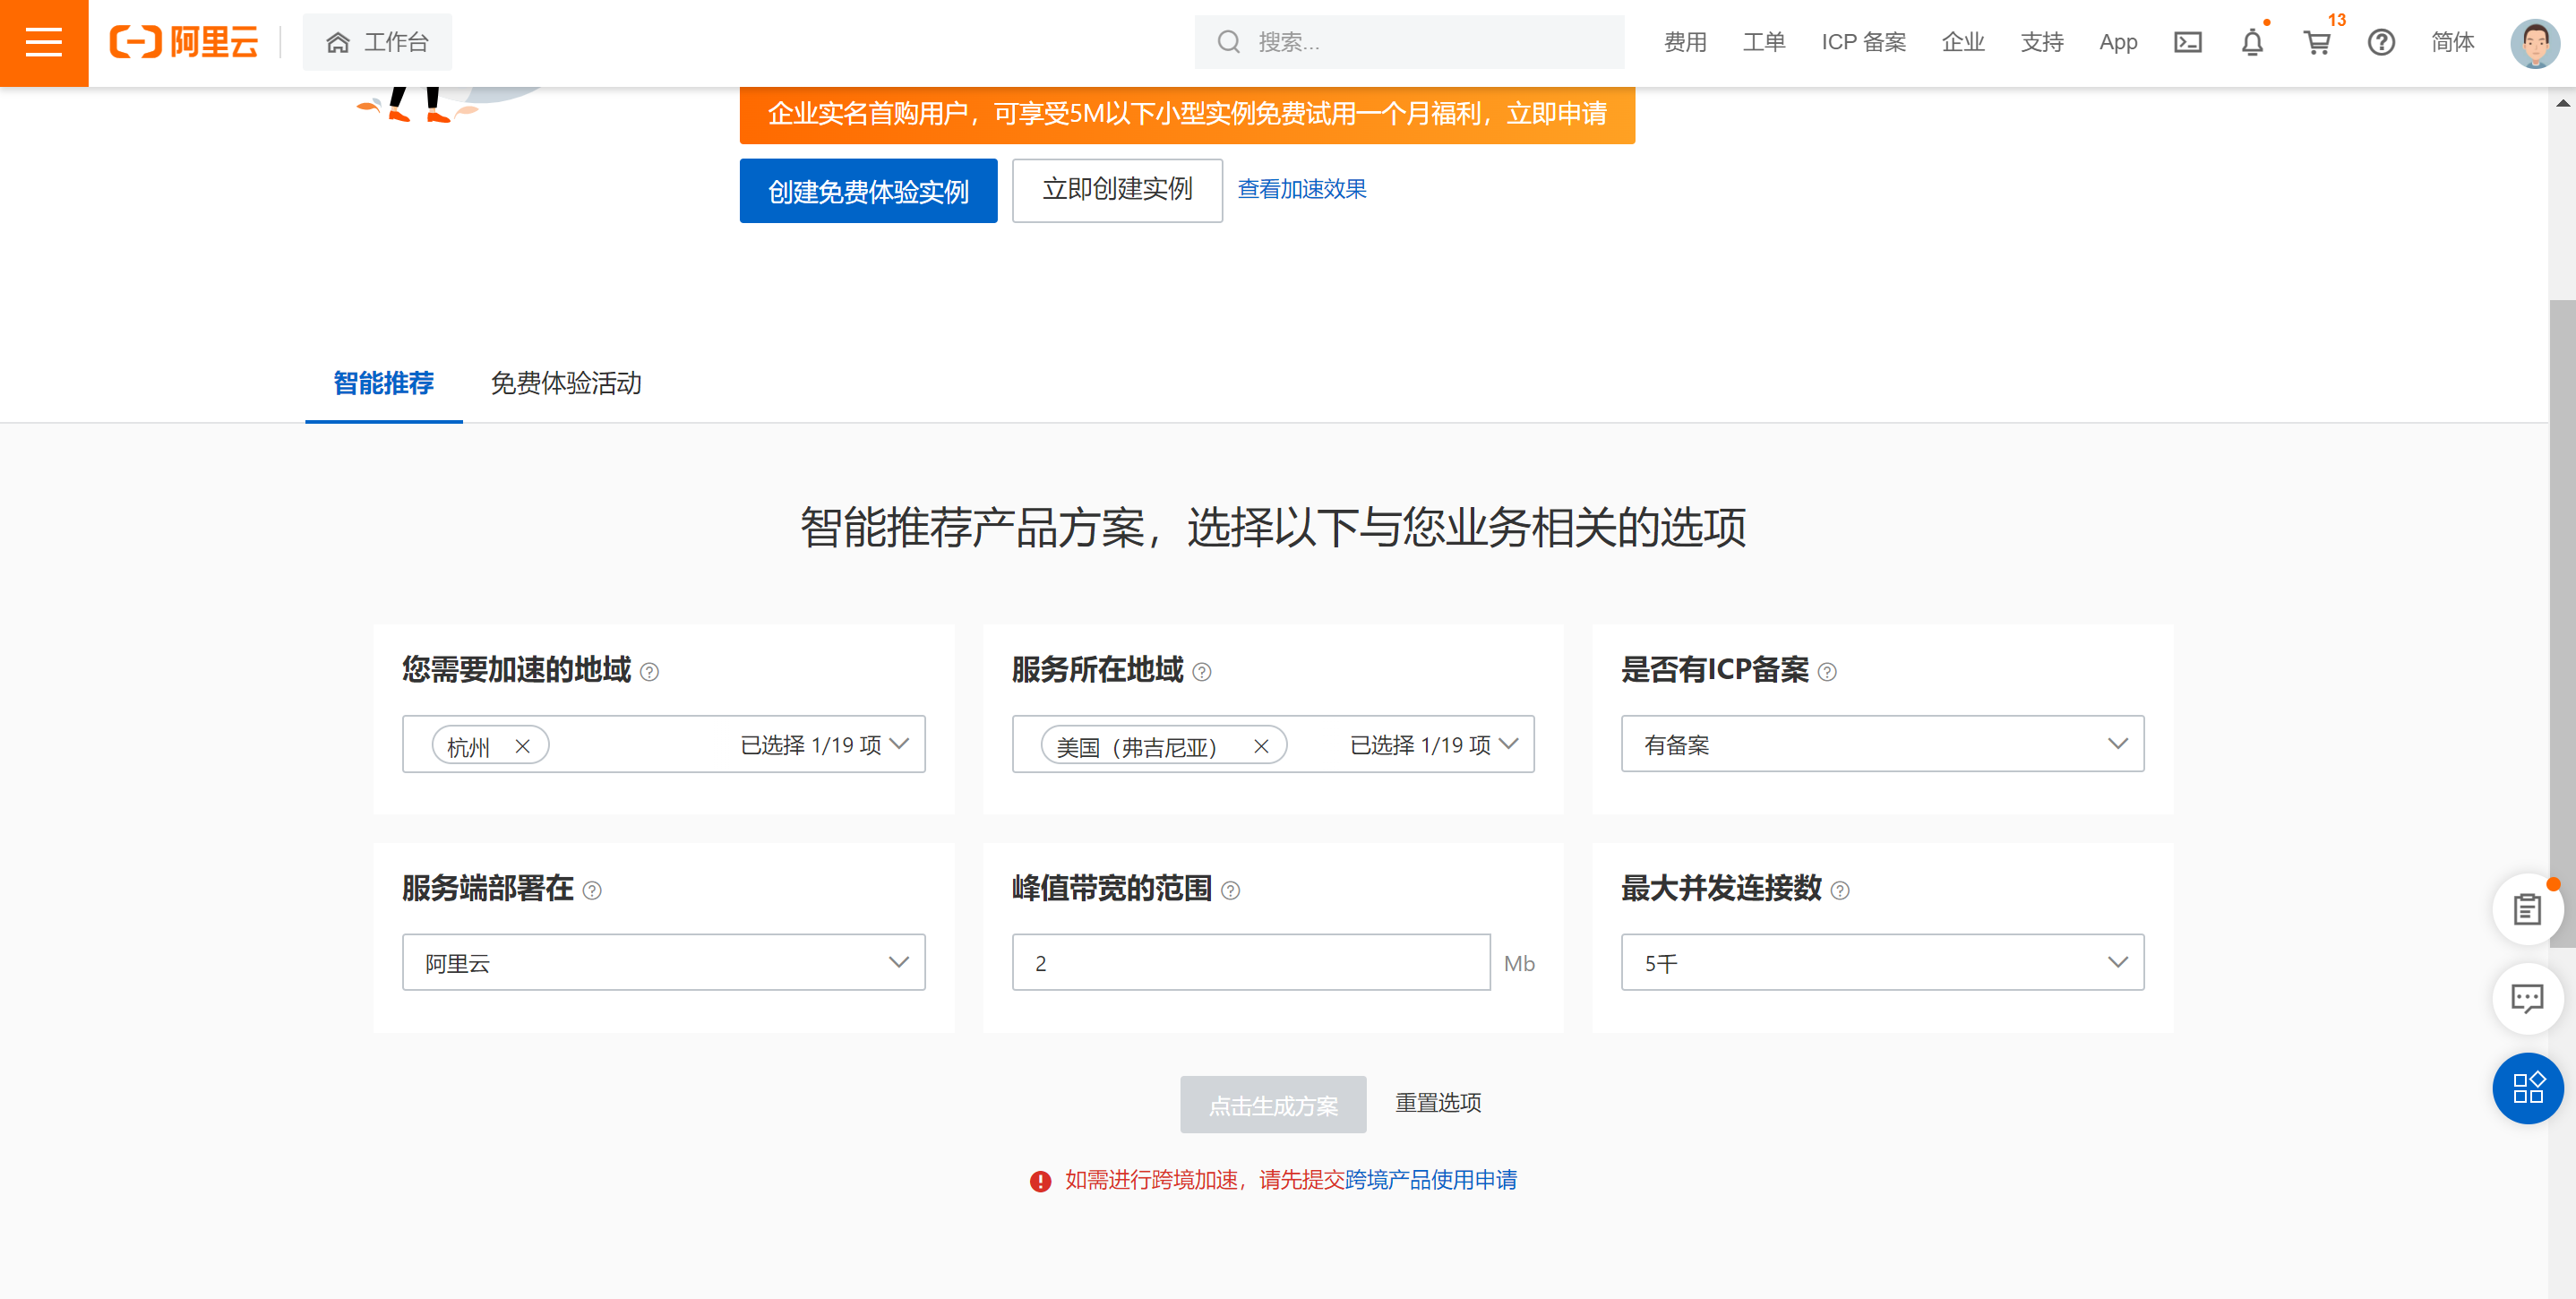This screenshot has height=1299, width=2576.
Task: Click the help question mark icon
Action: (2382, 43)
